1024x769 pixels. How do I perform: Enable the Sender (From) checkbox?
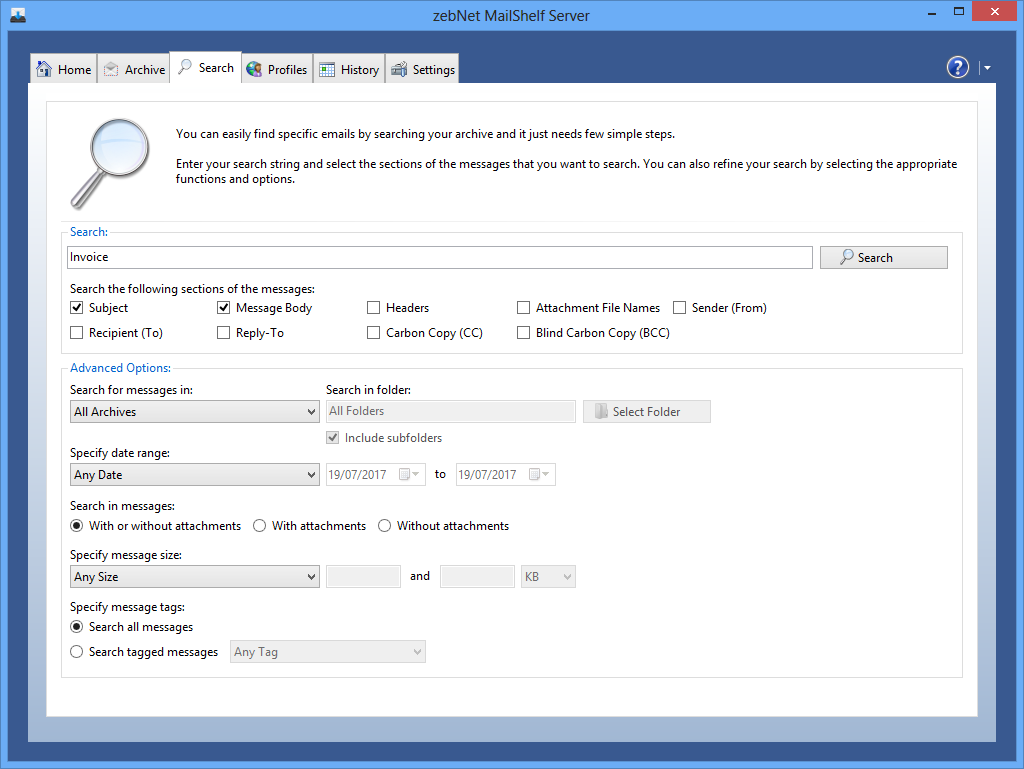point(680,308)
